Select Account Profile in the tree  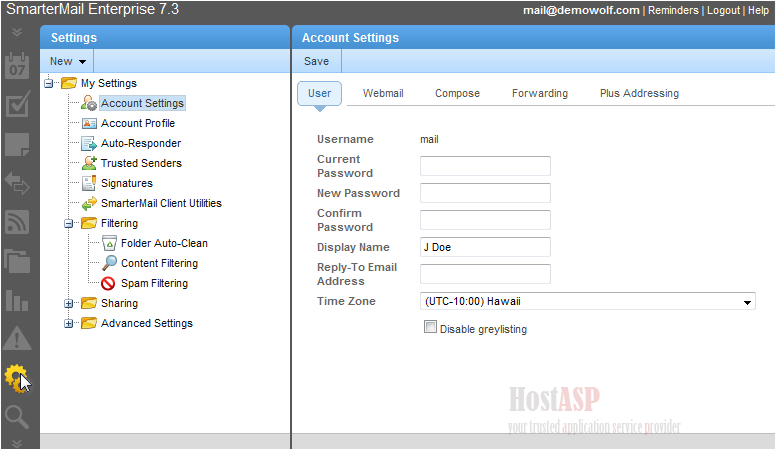point(138,123)
